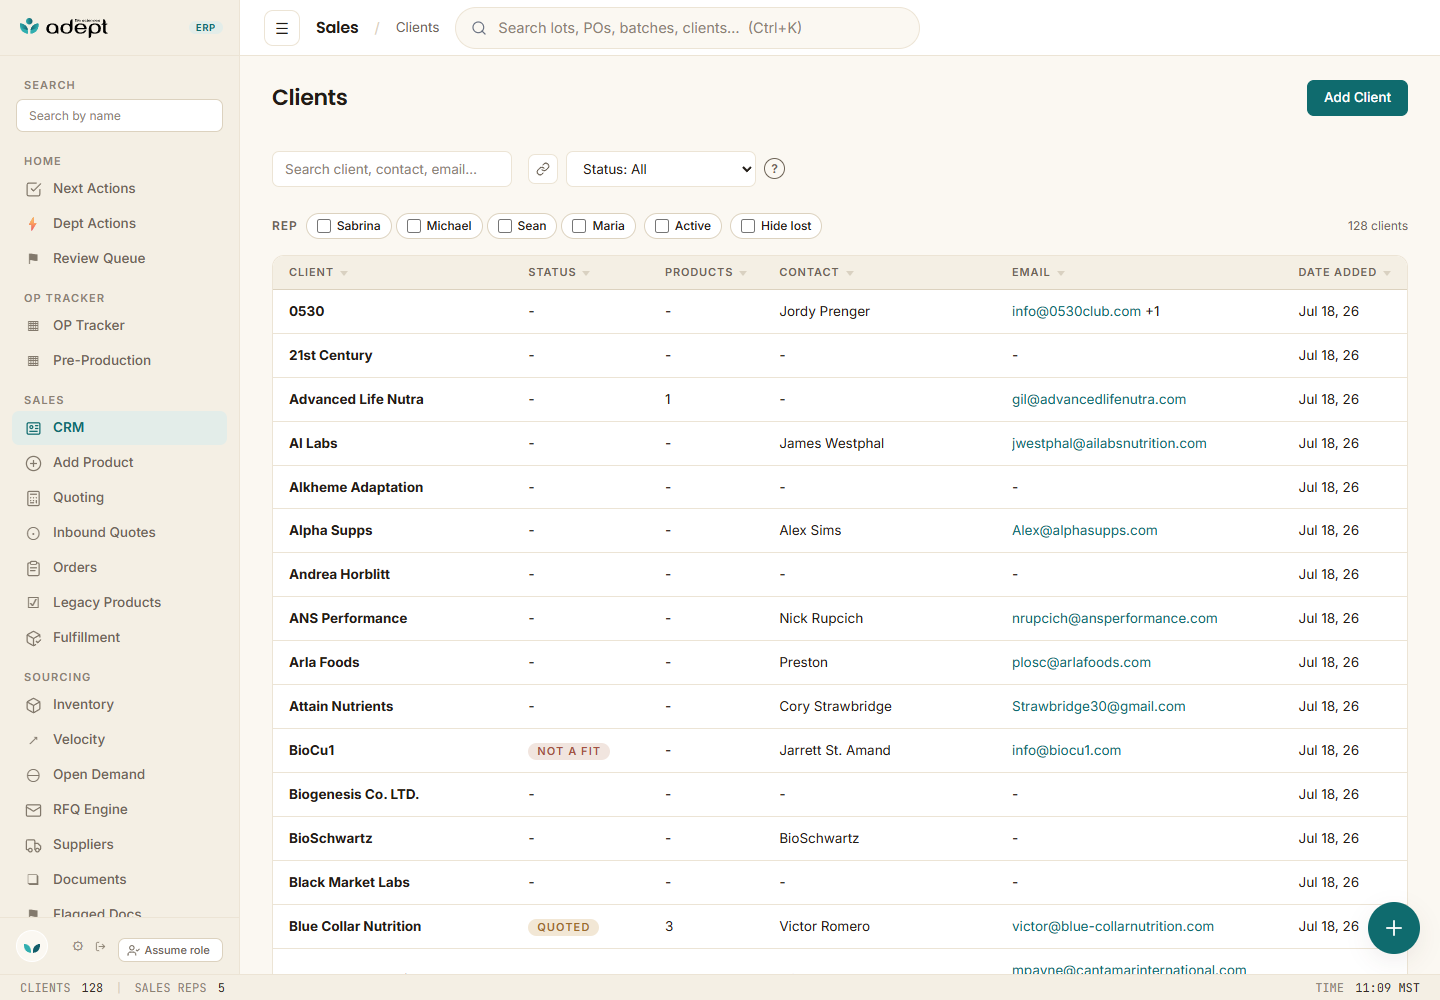Sort by the STATUS column header
The height and width of the screenshot is (1000, 1440).
[x=559, y=272]
